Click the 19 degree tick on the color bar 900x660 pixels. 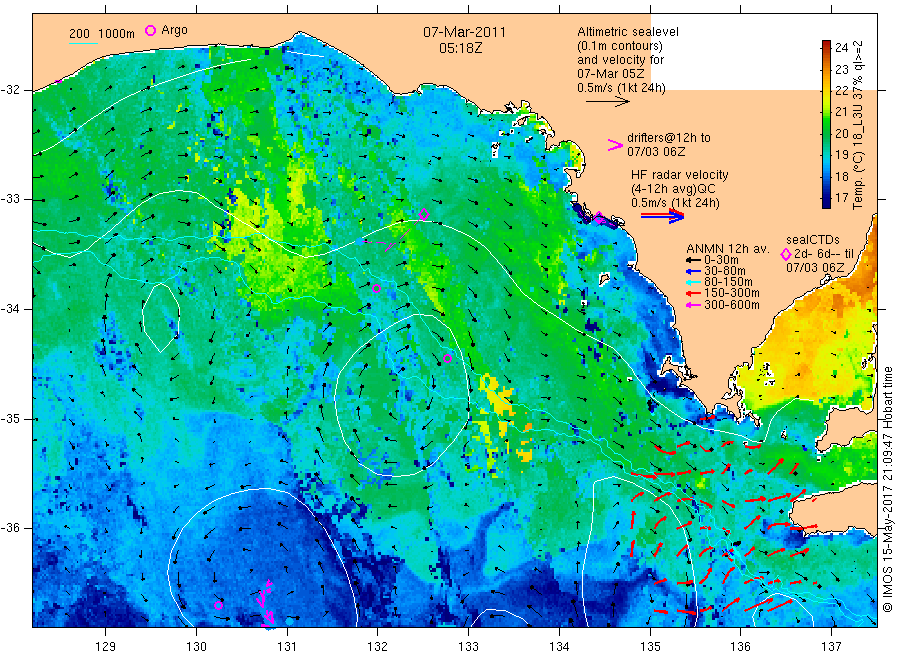pyautogui.click(x=841, y=155)
